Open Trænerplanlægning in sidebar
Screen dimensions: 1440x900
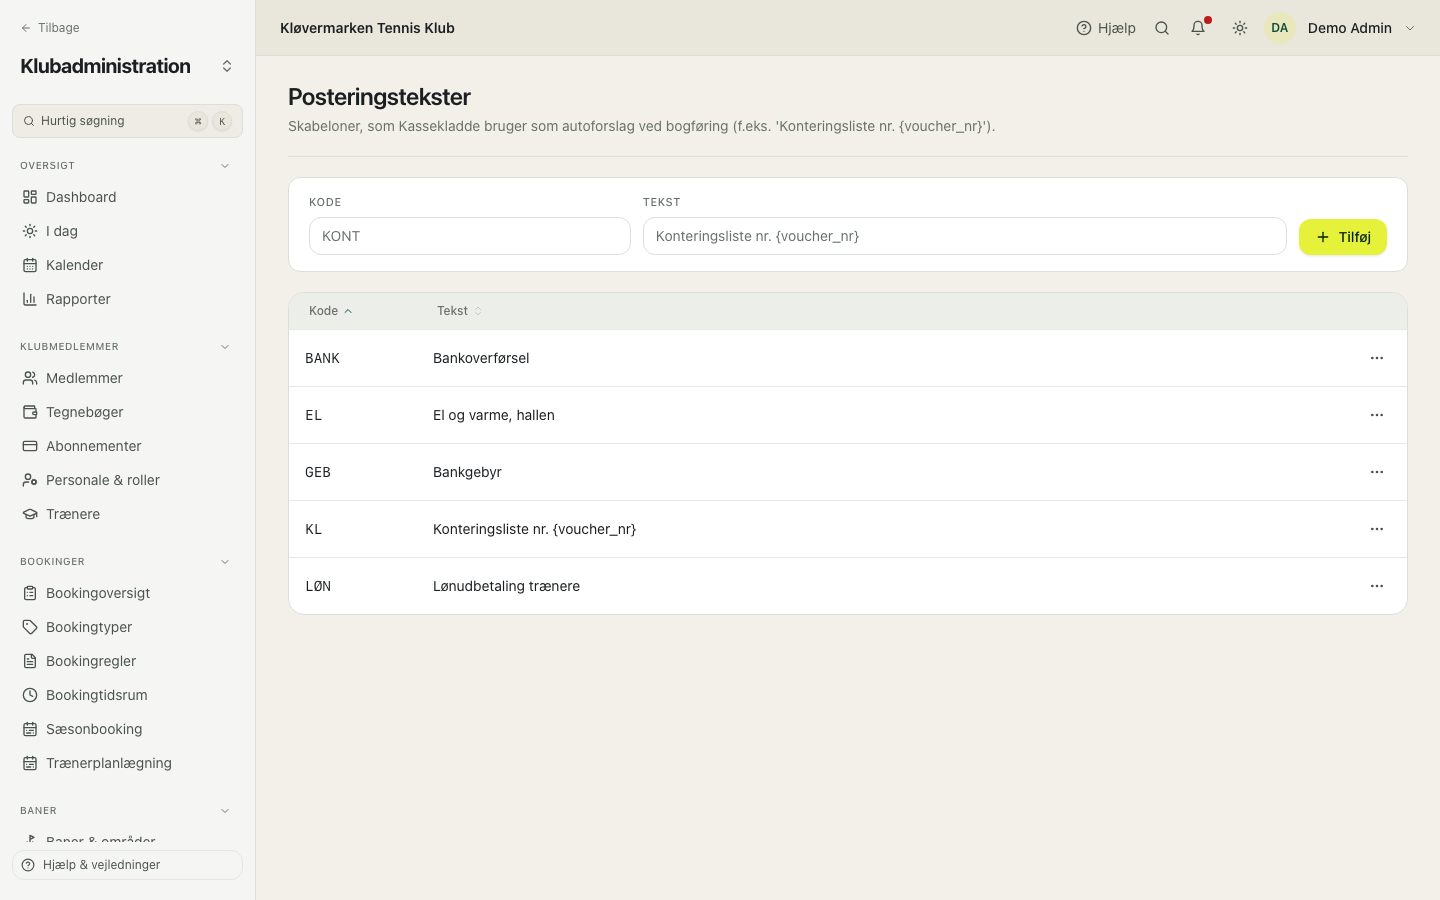(x=127, y=763)
